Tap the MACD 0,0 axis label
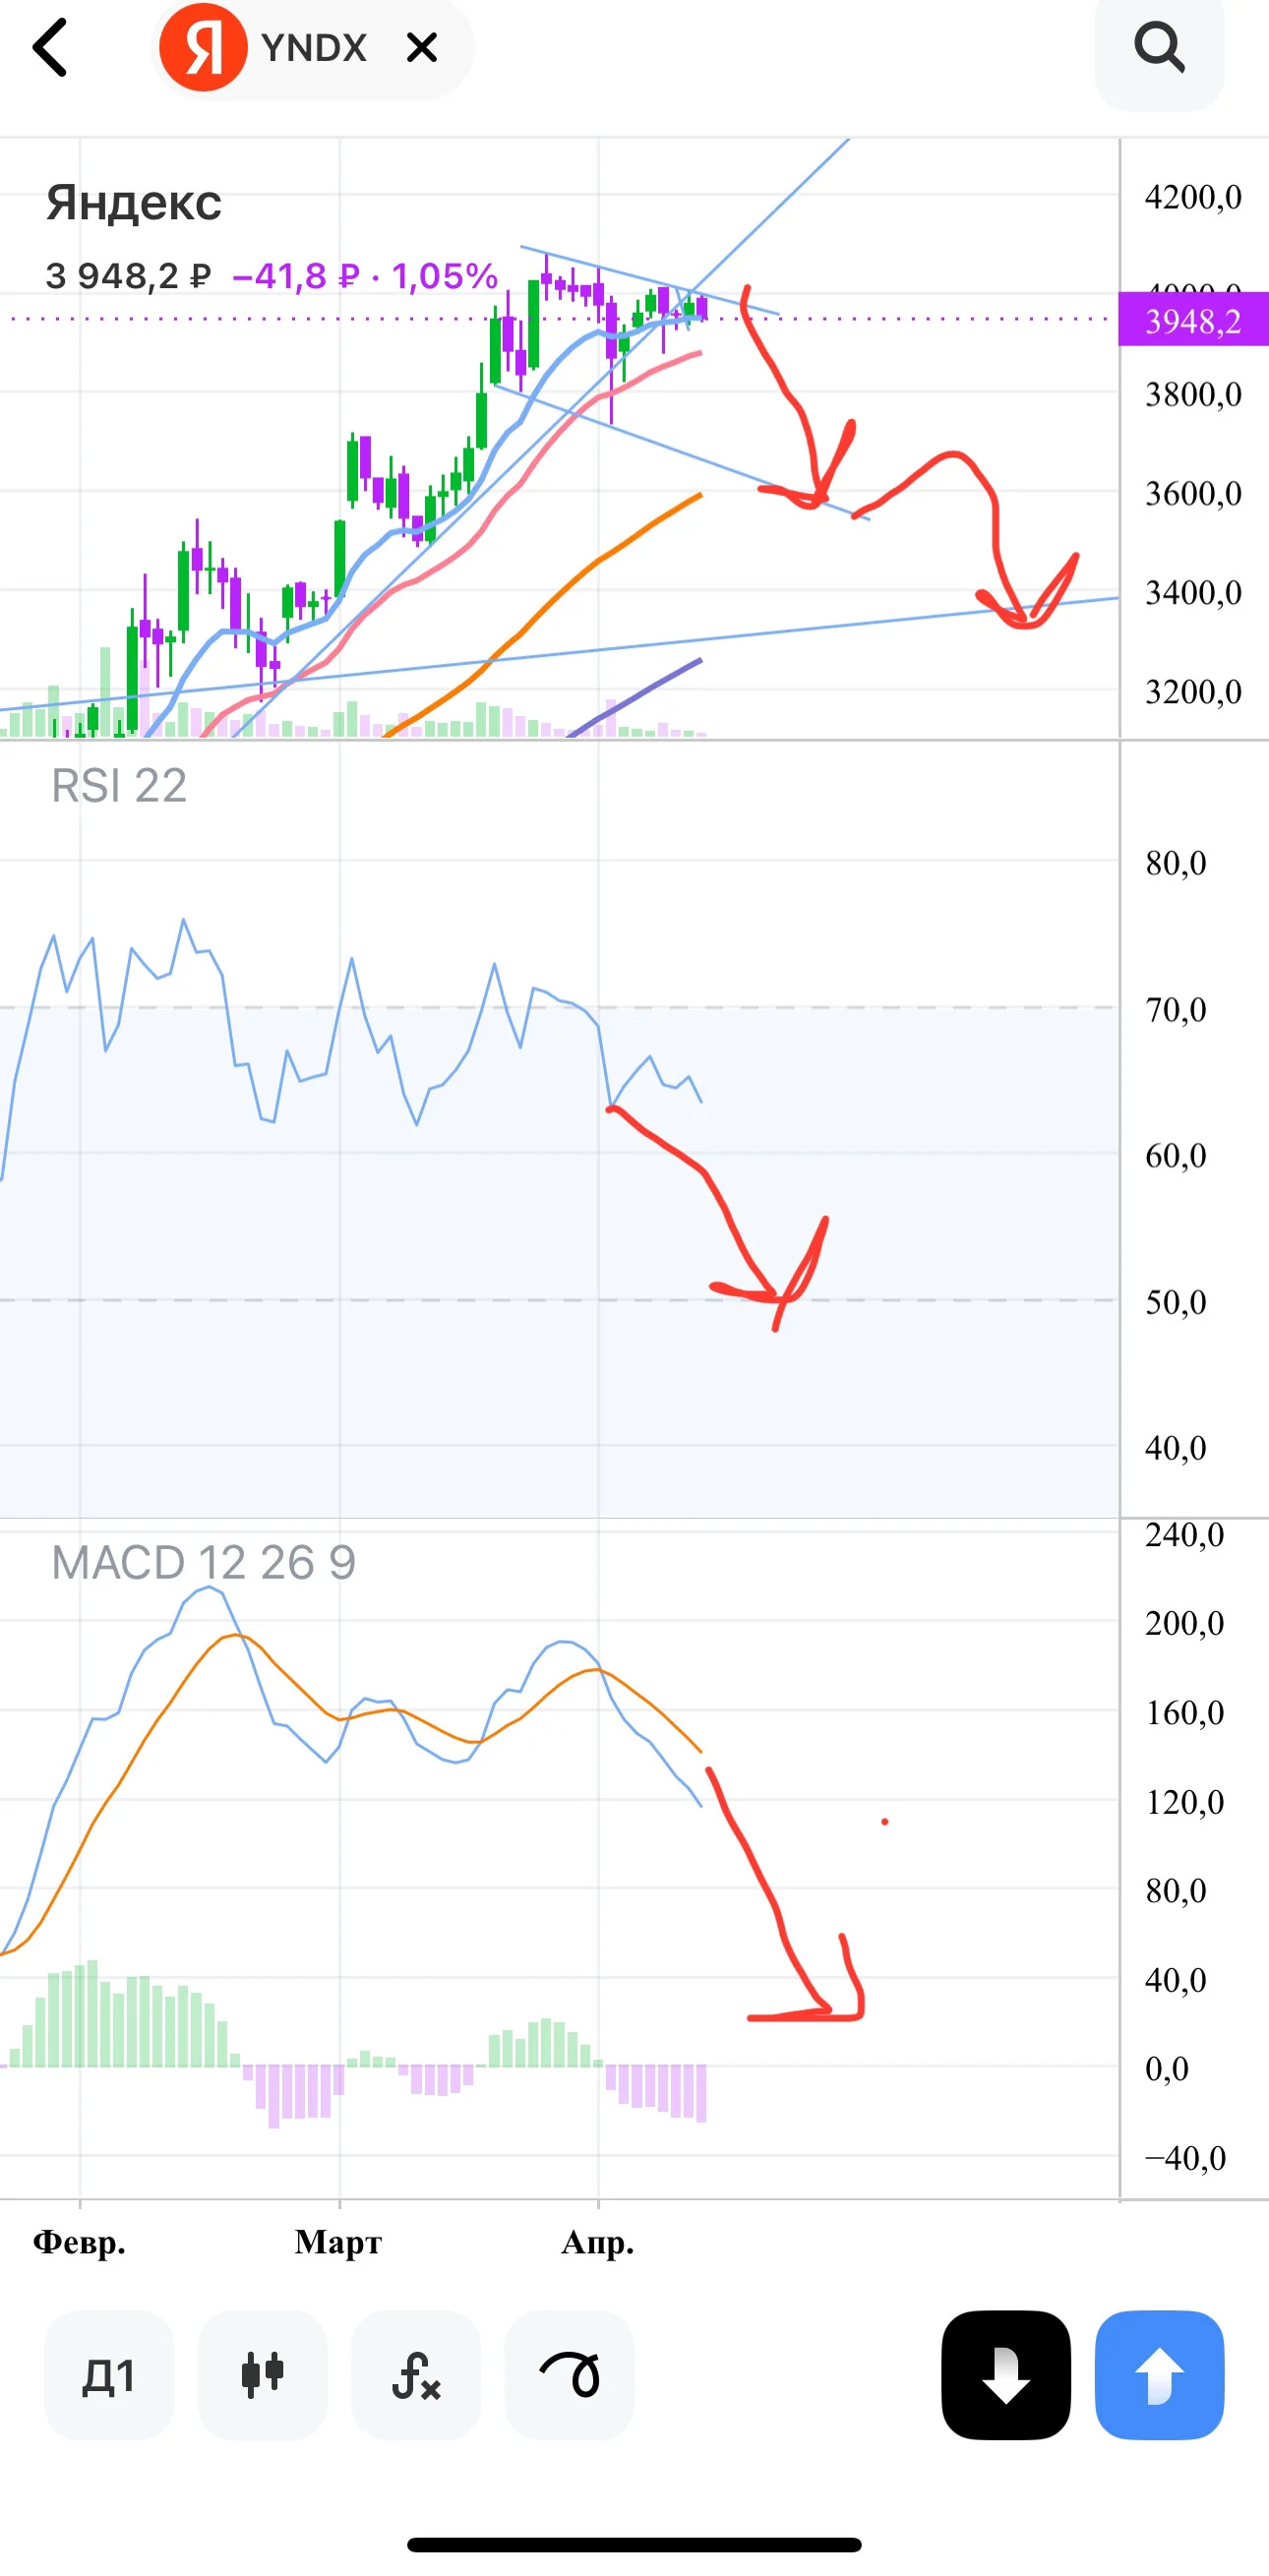 tap(1167, 2068)
